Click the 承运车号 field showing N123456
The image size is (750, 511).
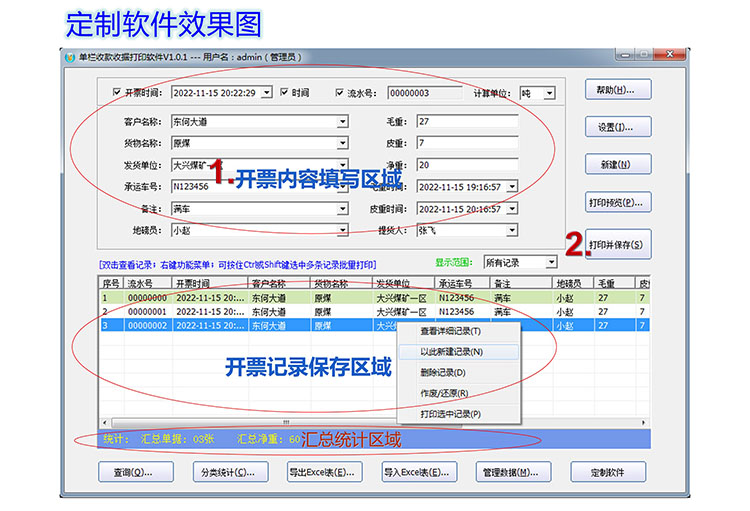[259, 187]
